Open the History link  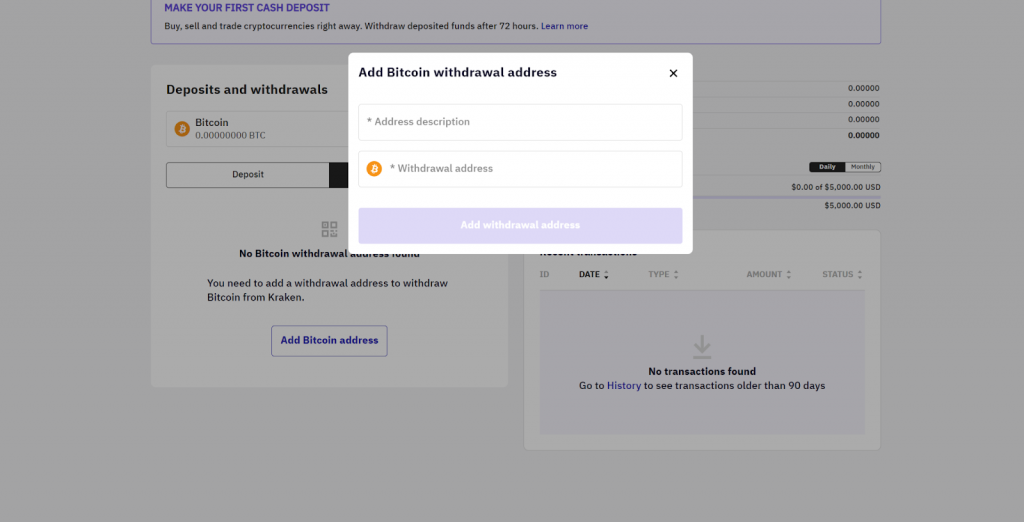point(624,385)
